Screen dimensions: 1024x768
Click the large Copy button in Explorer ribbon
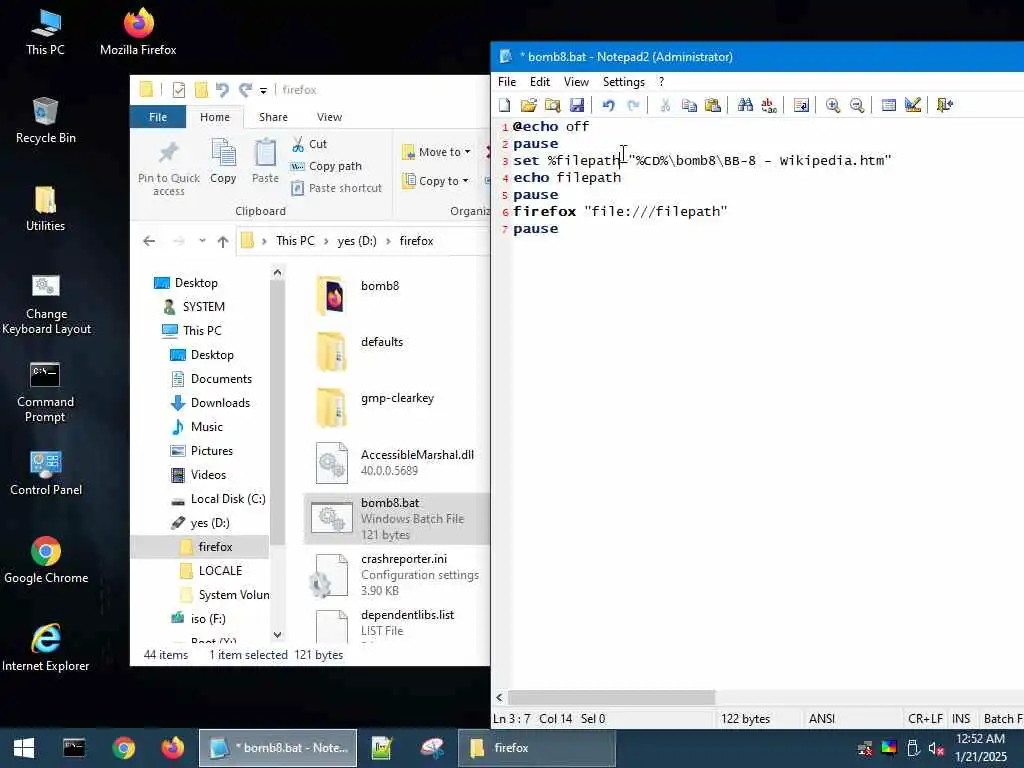pos(223,161)
